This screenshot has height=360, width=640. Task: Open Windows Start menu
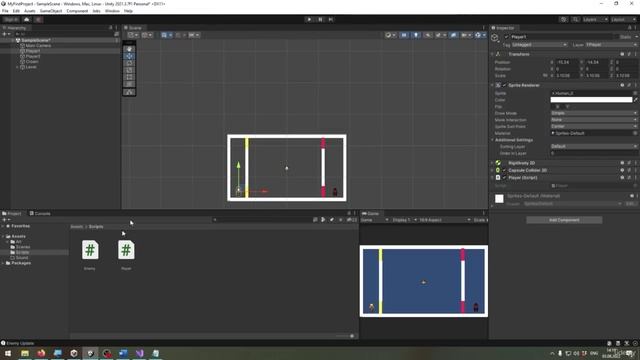pos(8,353)
